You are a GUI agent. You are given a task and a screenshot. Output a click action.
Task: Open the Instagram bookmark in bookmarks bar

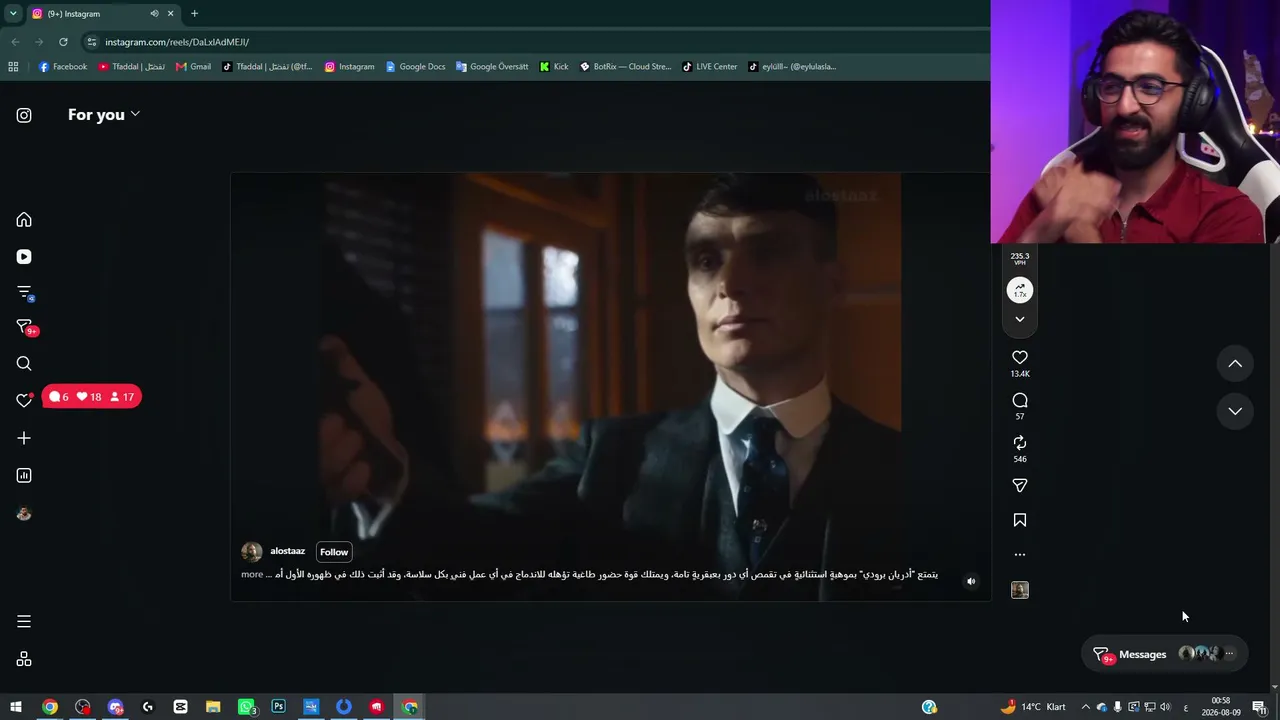tap(349, 67)
